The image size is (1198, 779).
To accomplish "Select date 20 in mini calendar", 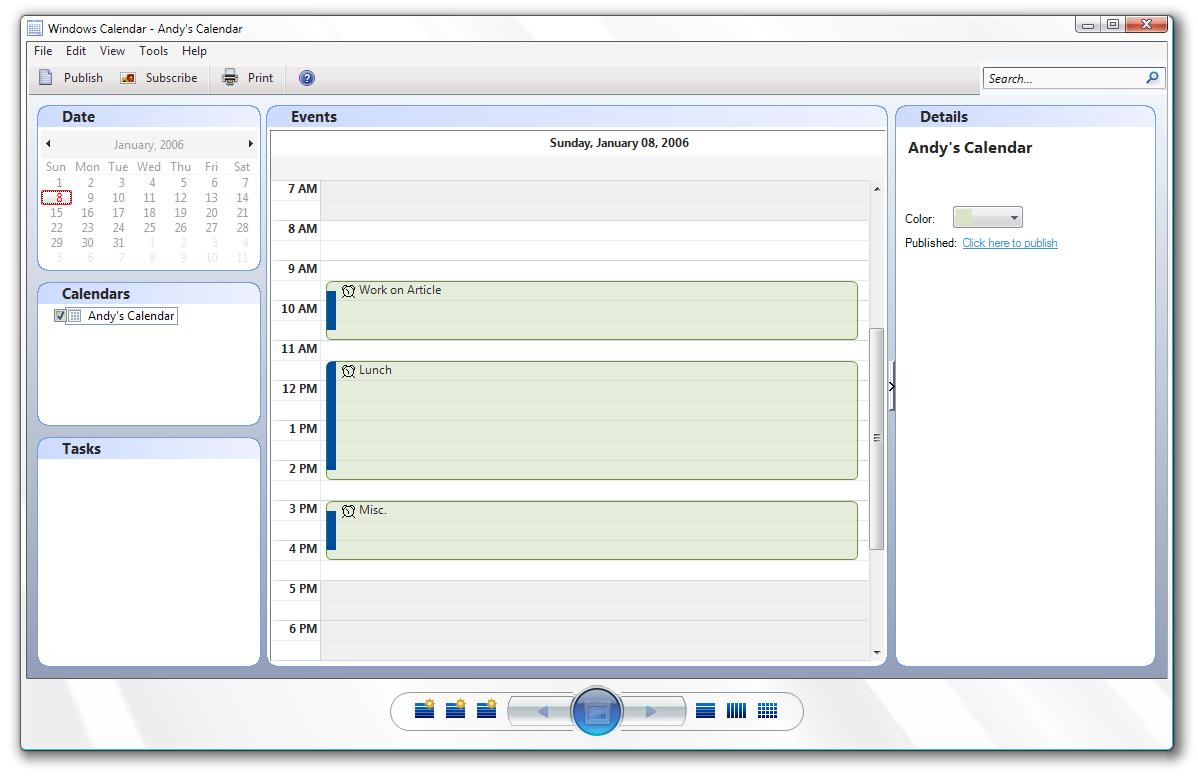I will (x=212, y=213).
